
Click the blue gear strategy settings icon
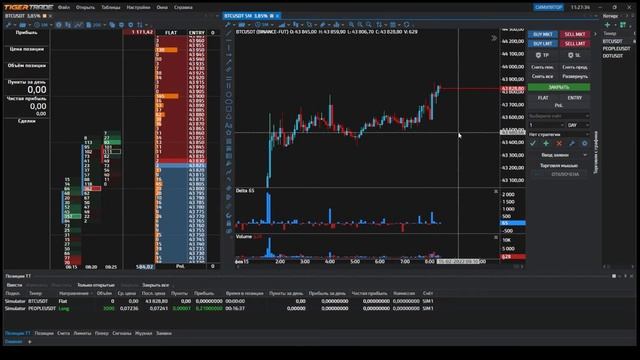[584, 143]
